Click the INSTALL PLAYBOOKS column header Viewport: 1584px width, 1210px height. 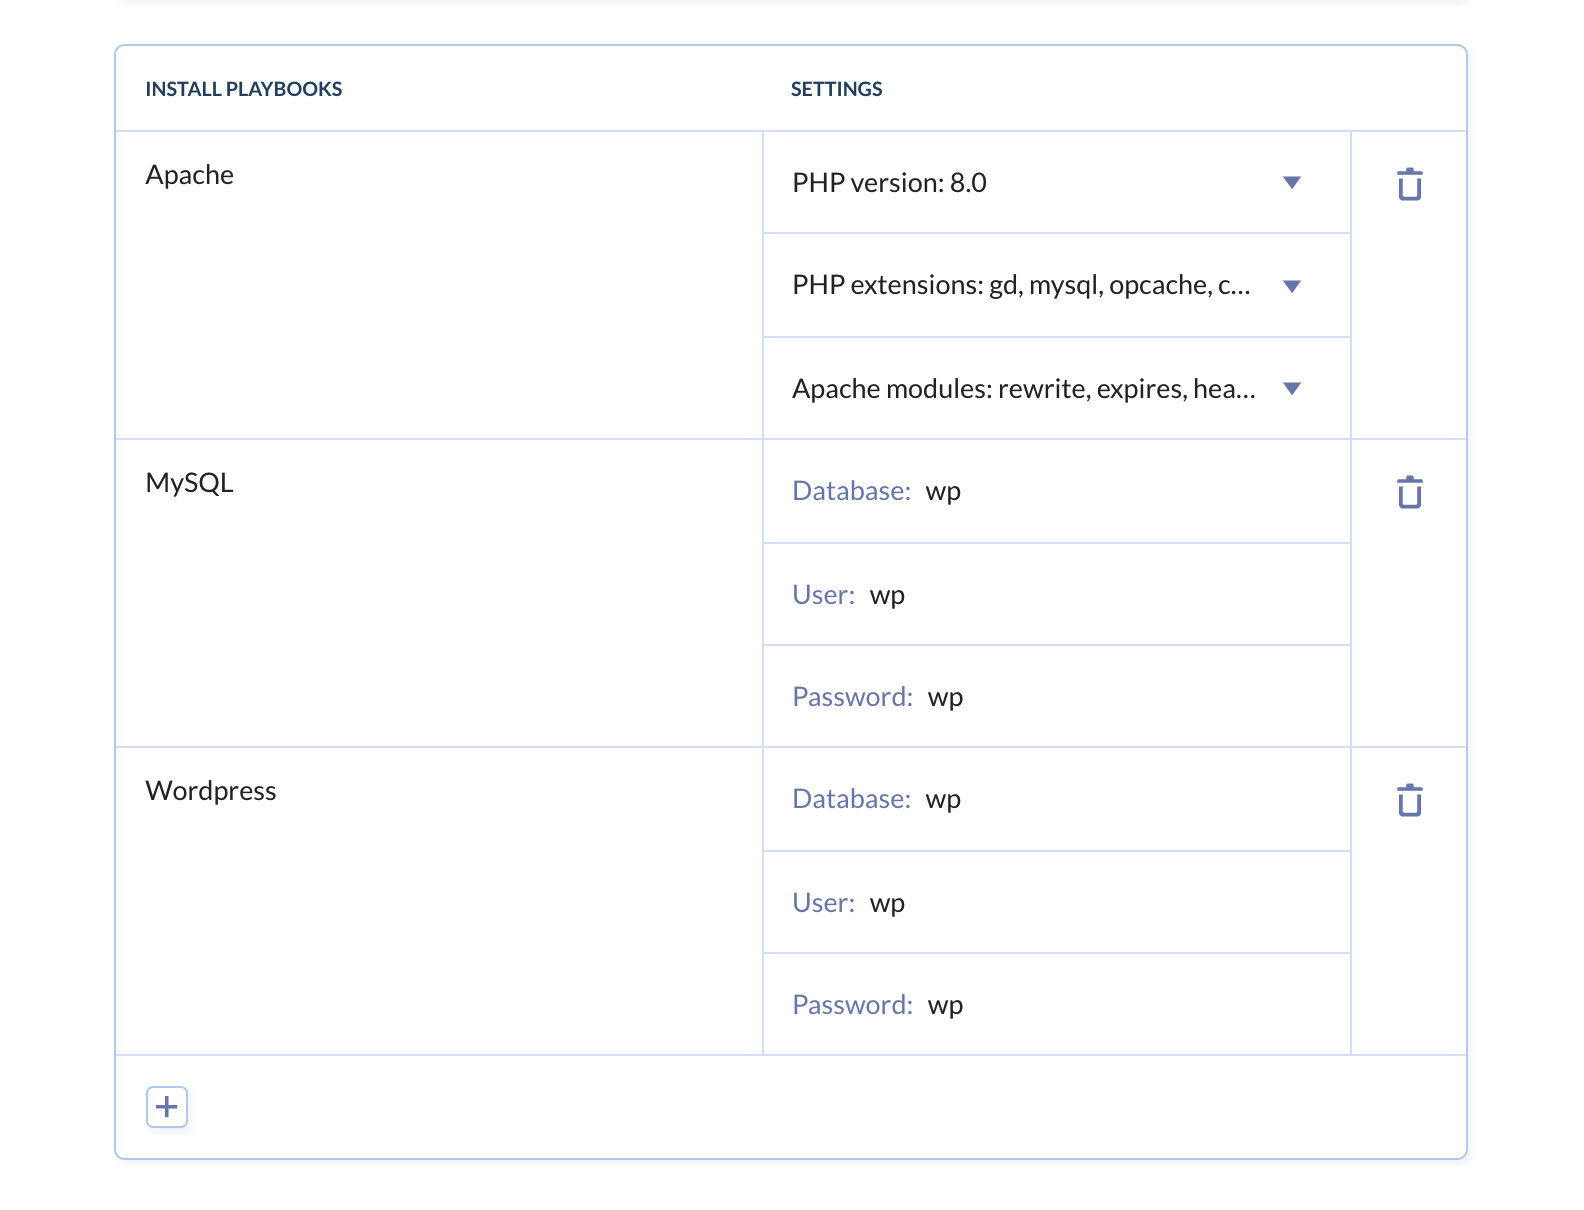pyautogui.click(x=244, y=89)
